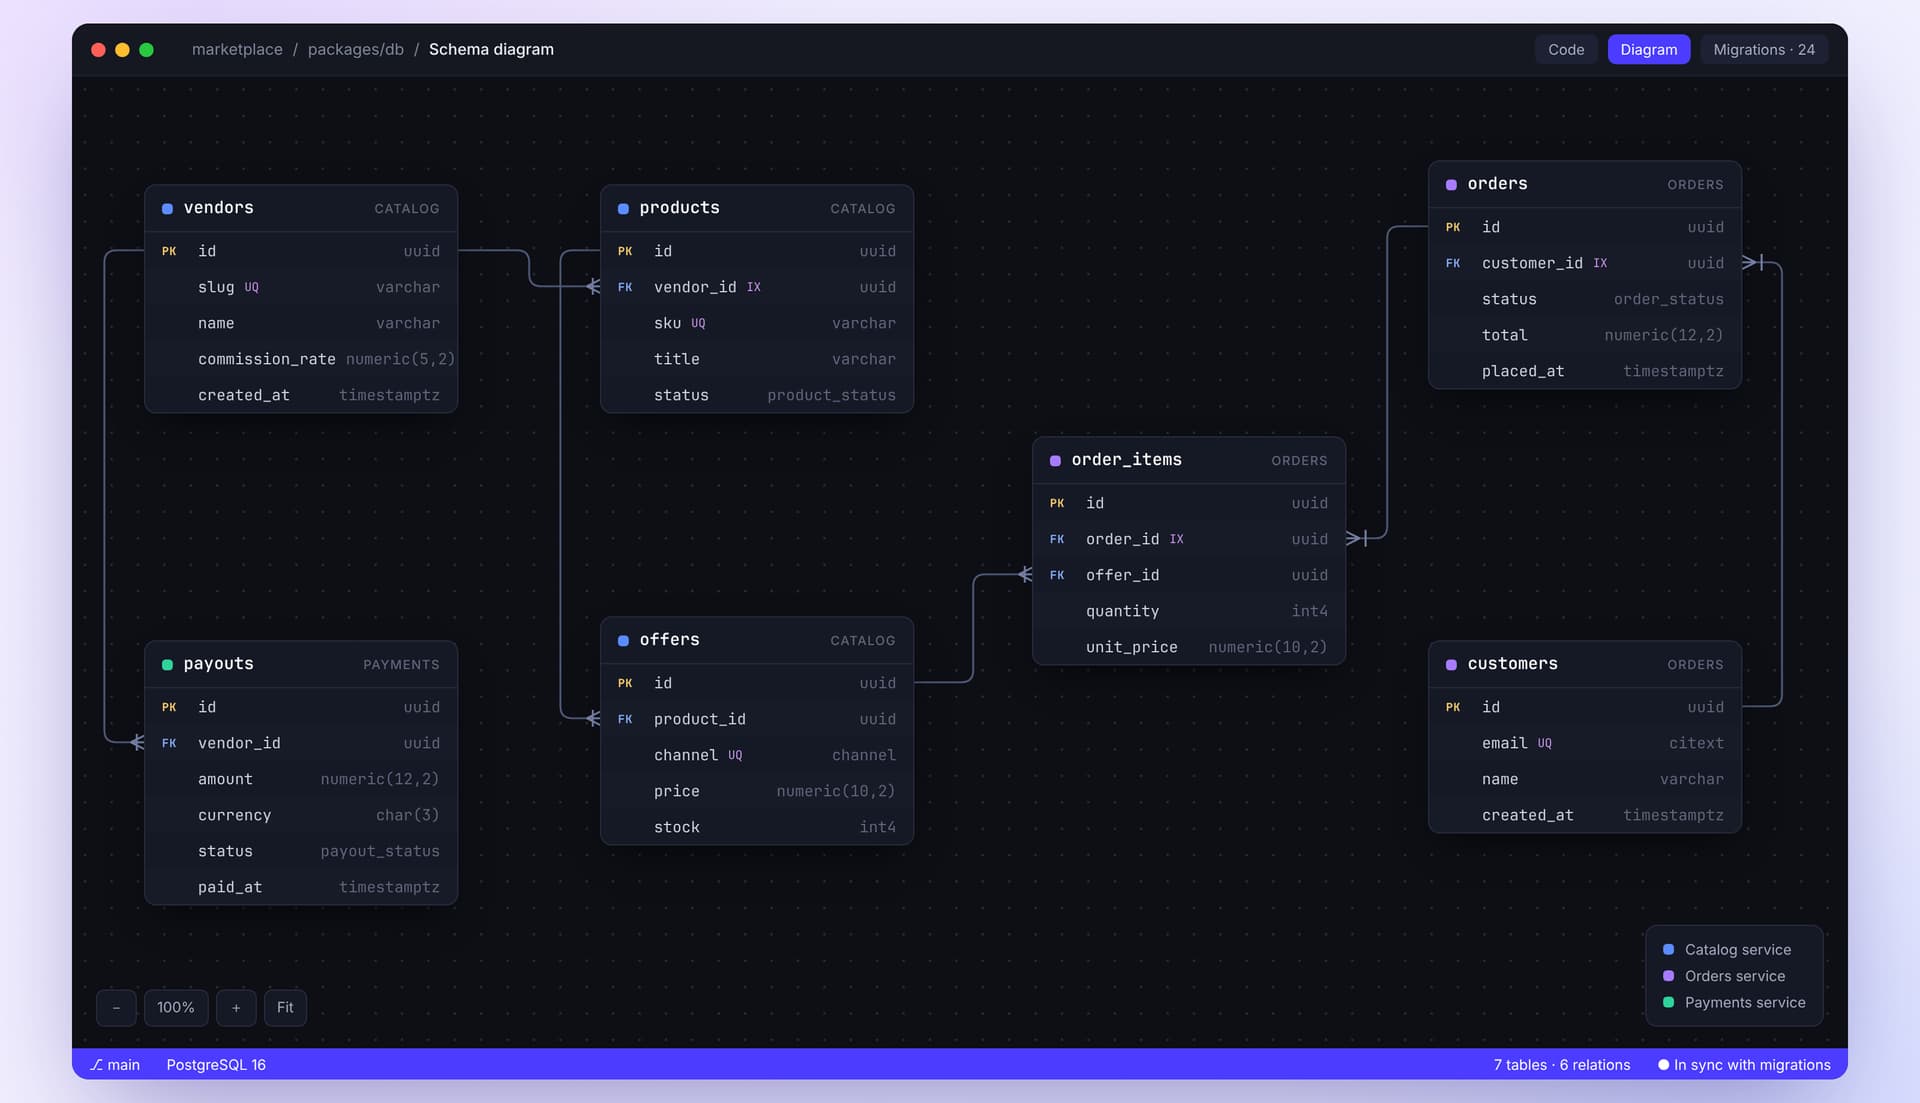Click the IX badge on vendor_id in products
1920x1103 pixels.
coord(753,287)
